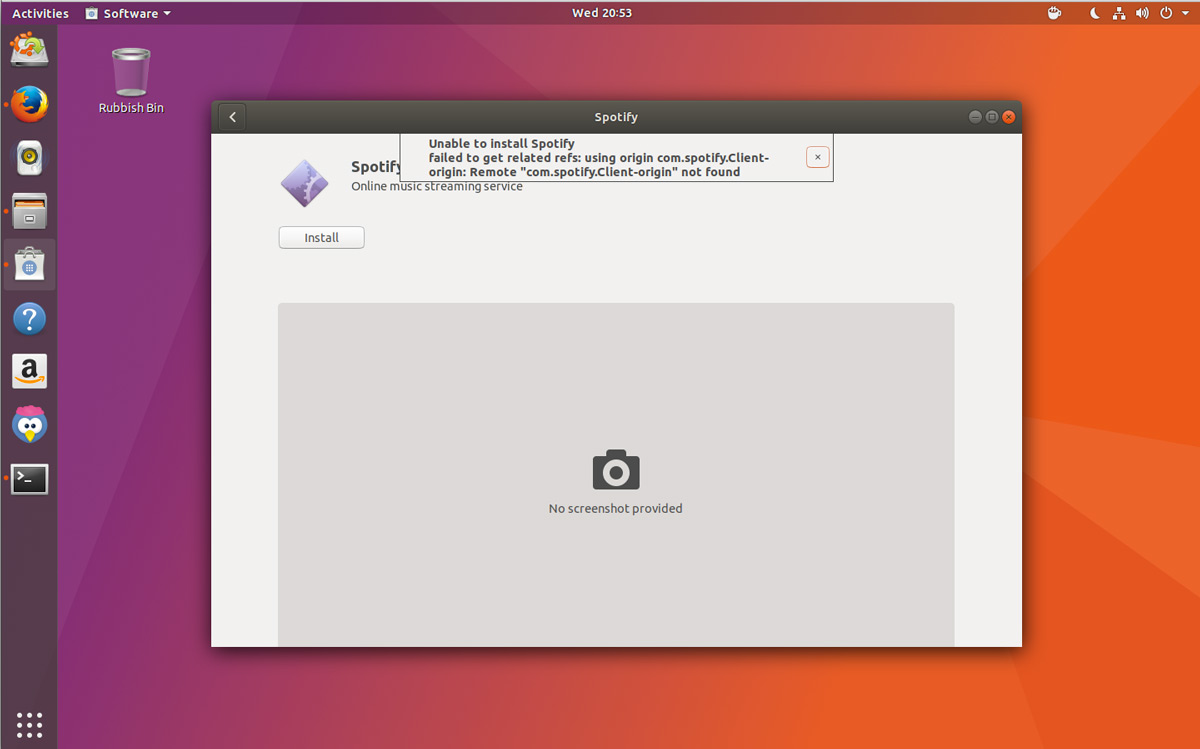
Task: Dismiss the Unable to install Spotify notification
Action: coord(817,157)
